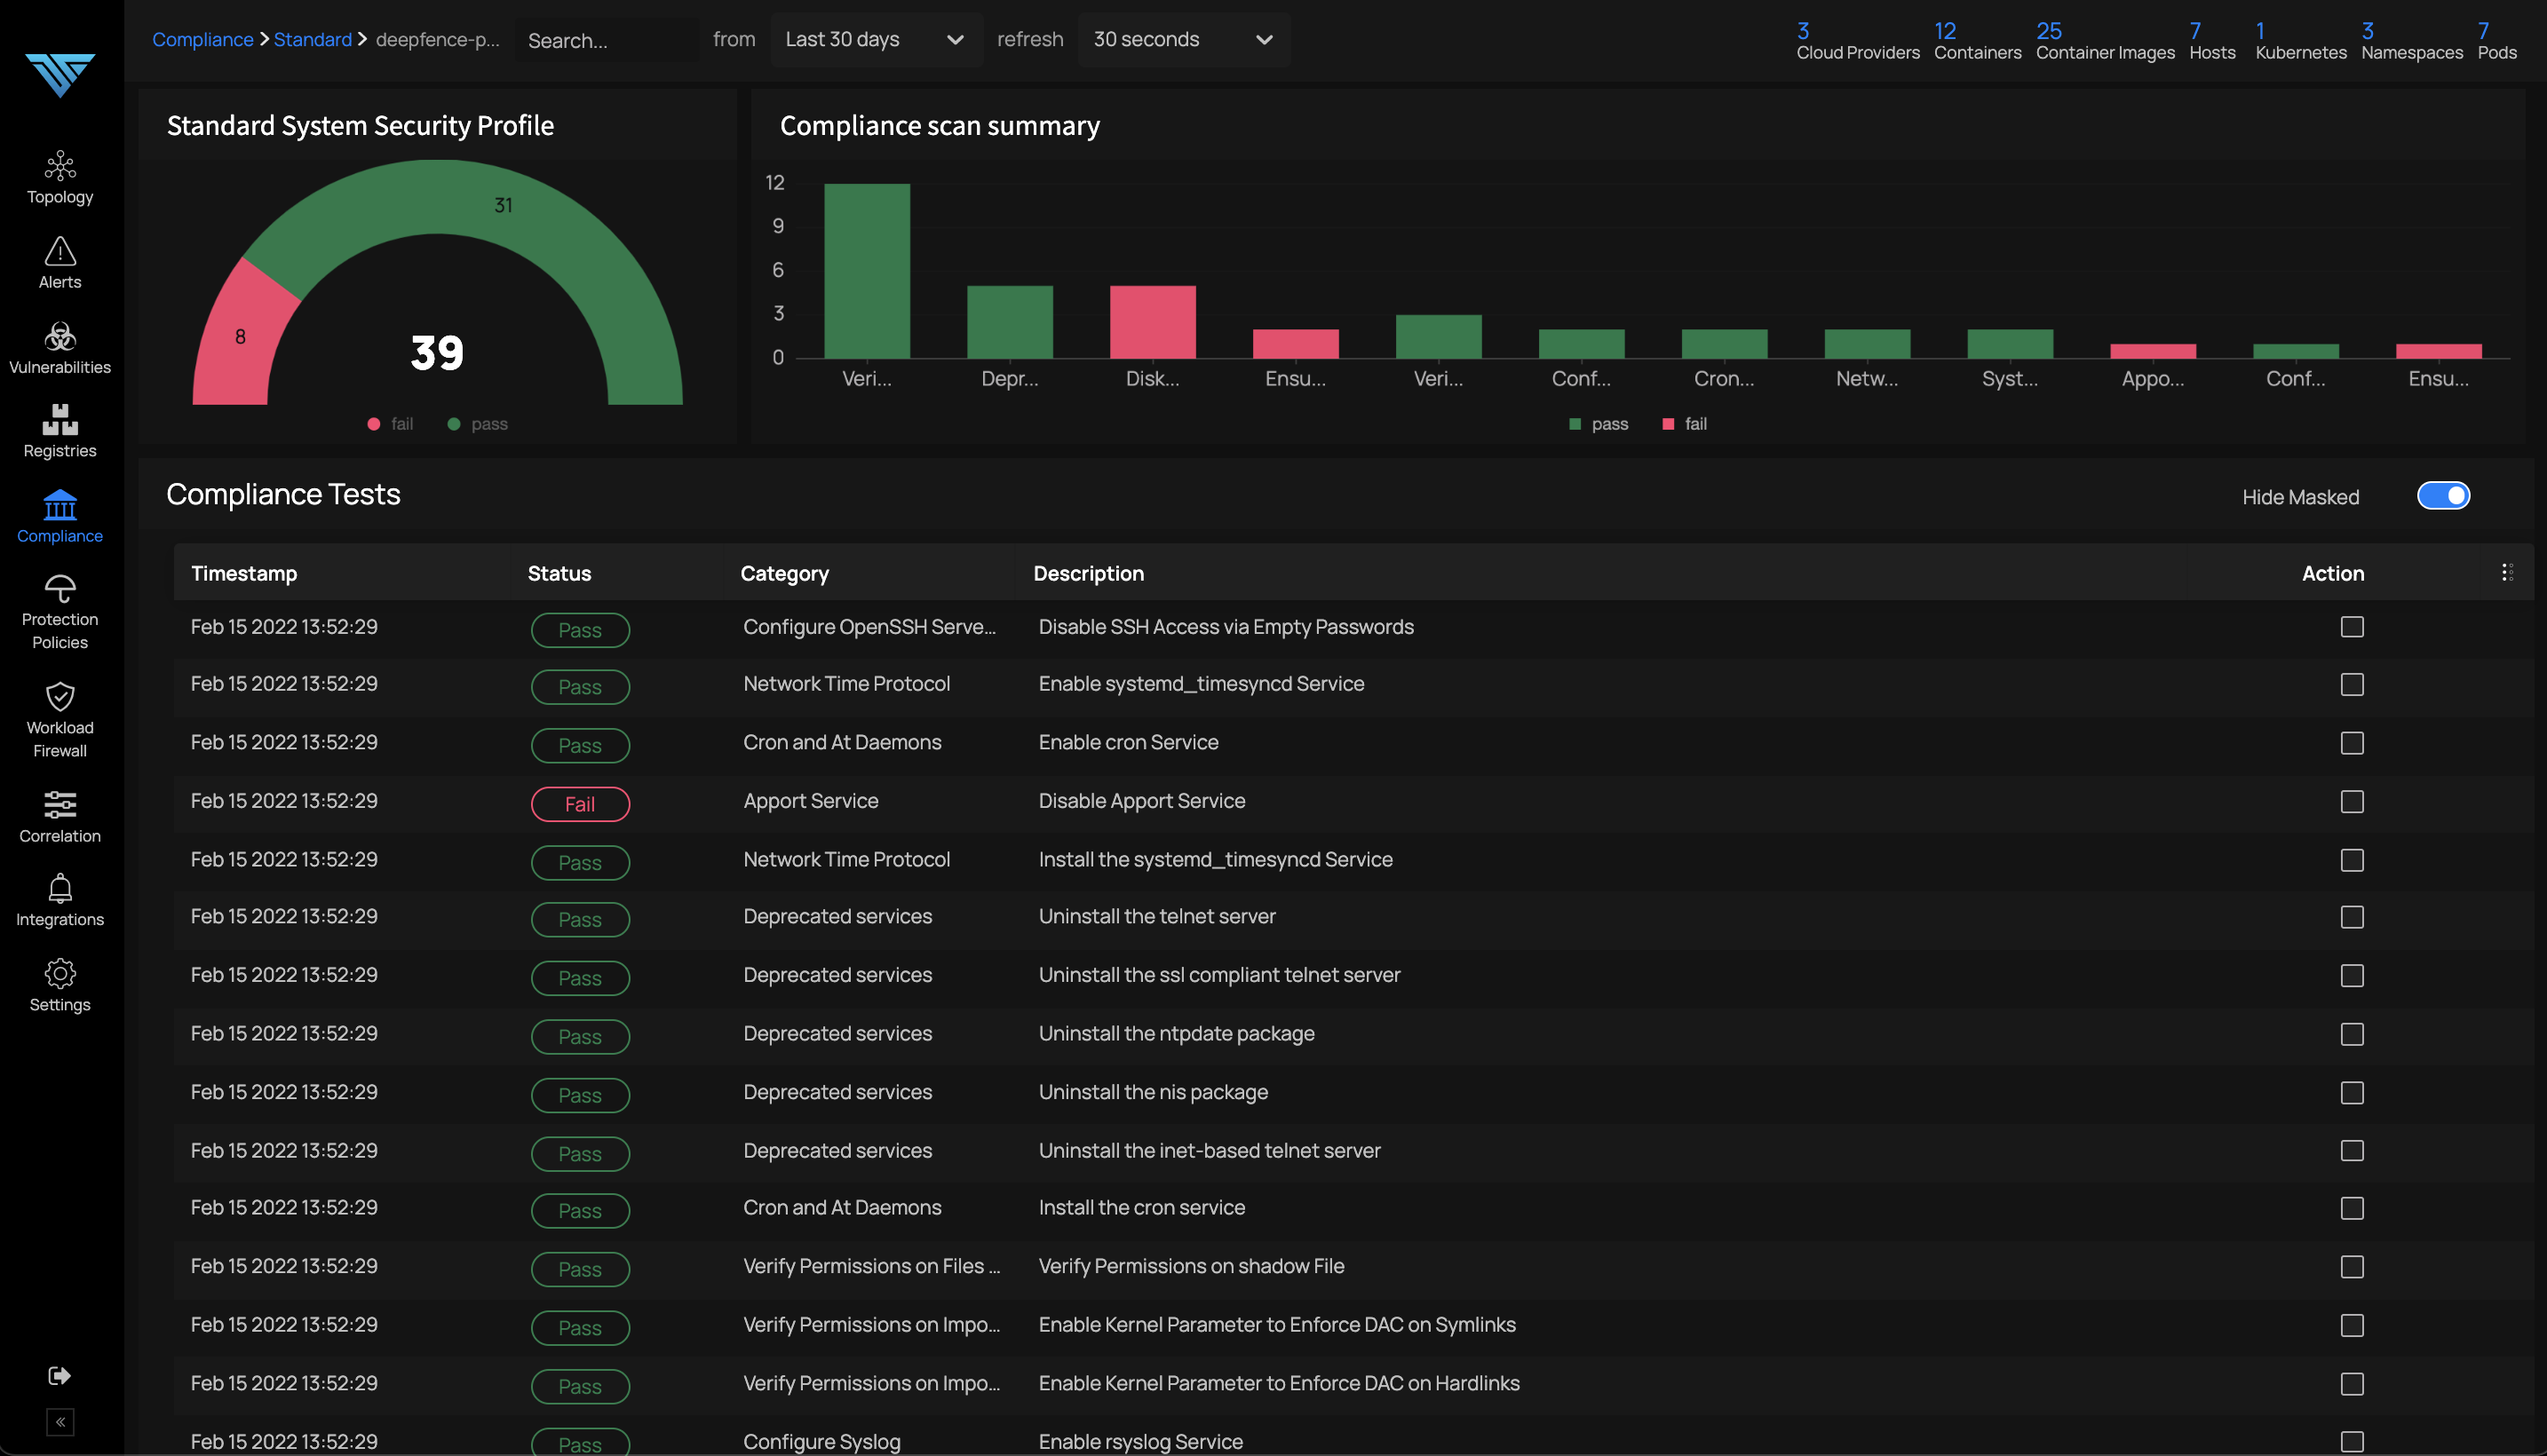
Task: Open Integrations bell icon
Action: [60, 889]
